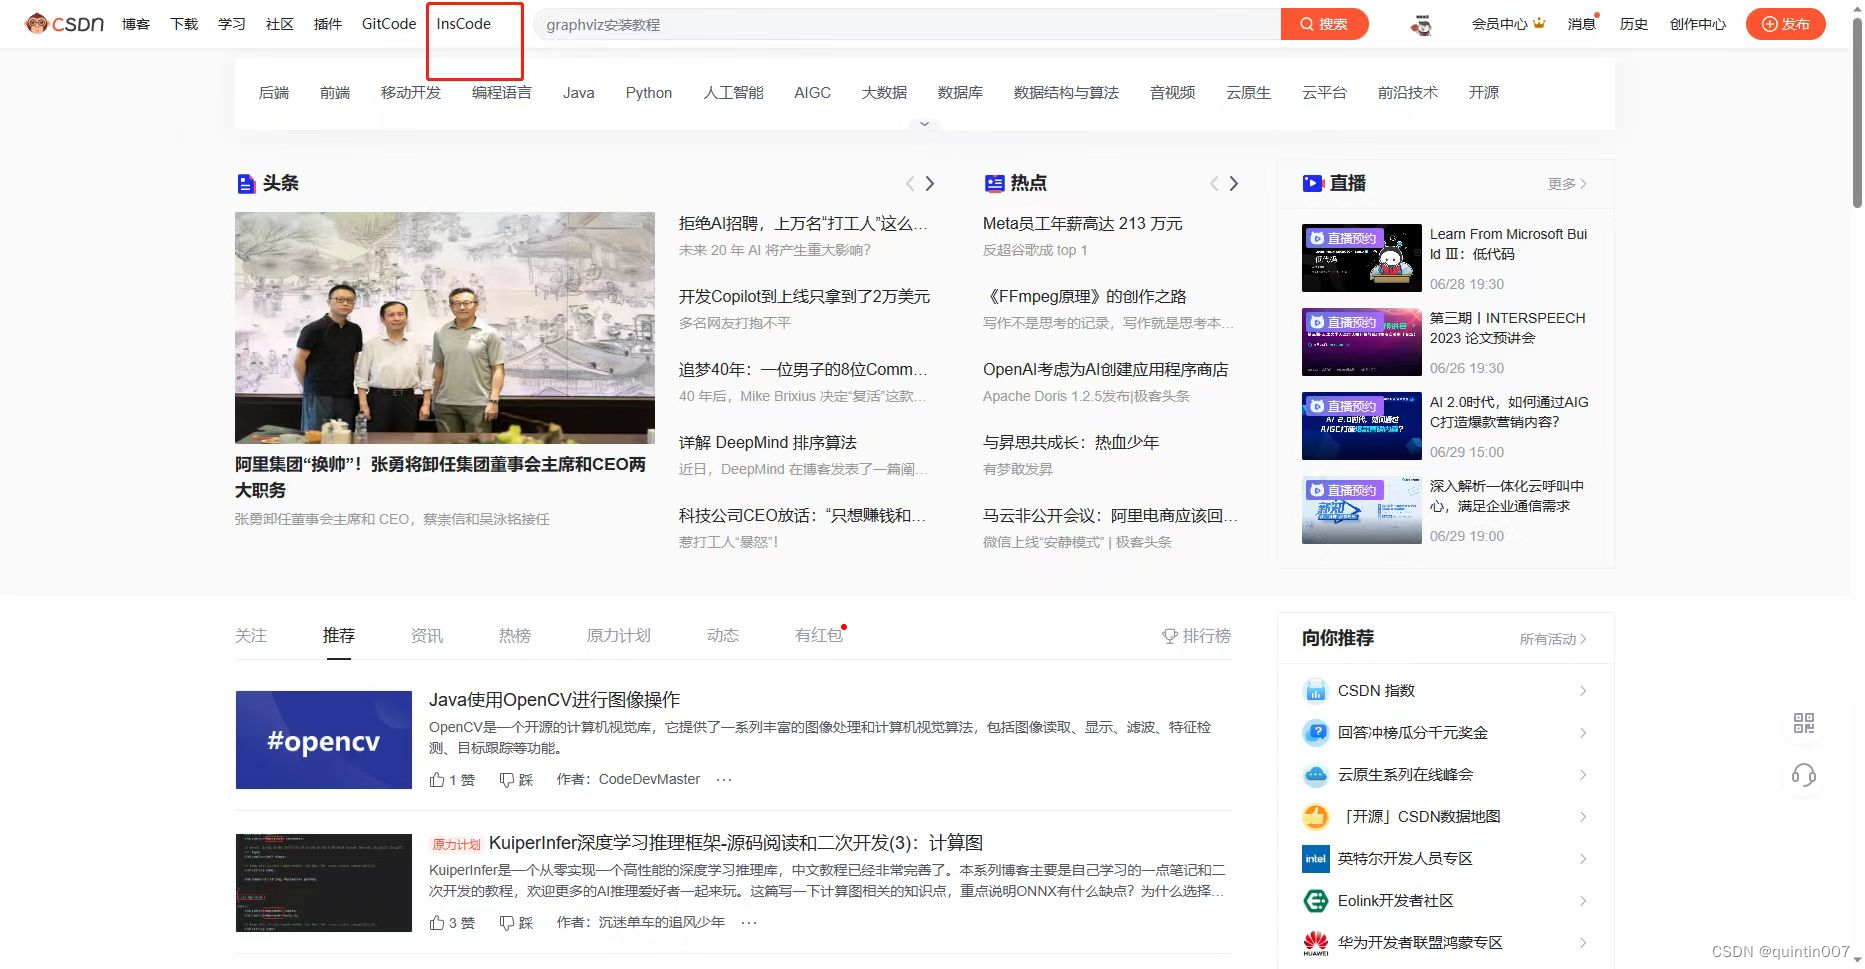This screenshot has width=1865, height=969.
Task: Open the 消息 messages link
Action: coord(1582,24)
